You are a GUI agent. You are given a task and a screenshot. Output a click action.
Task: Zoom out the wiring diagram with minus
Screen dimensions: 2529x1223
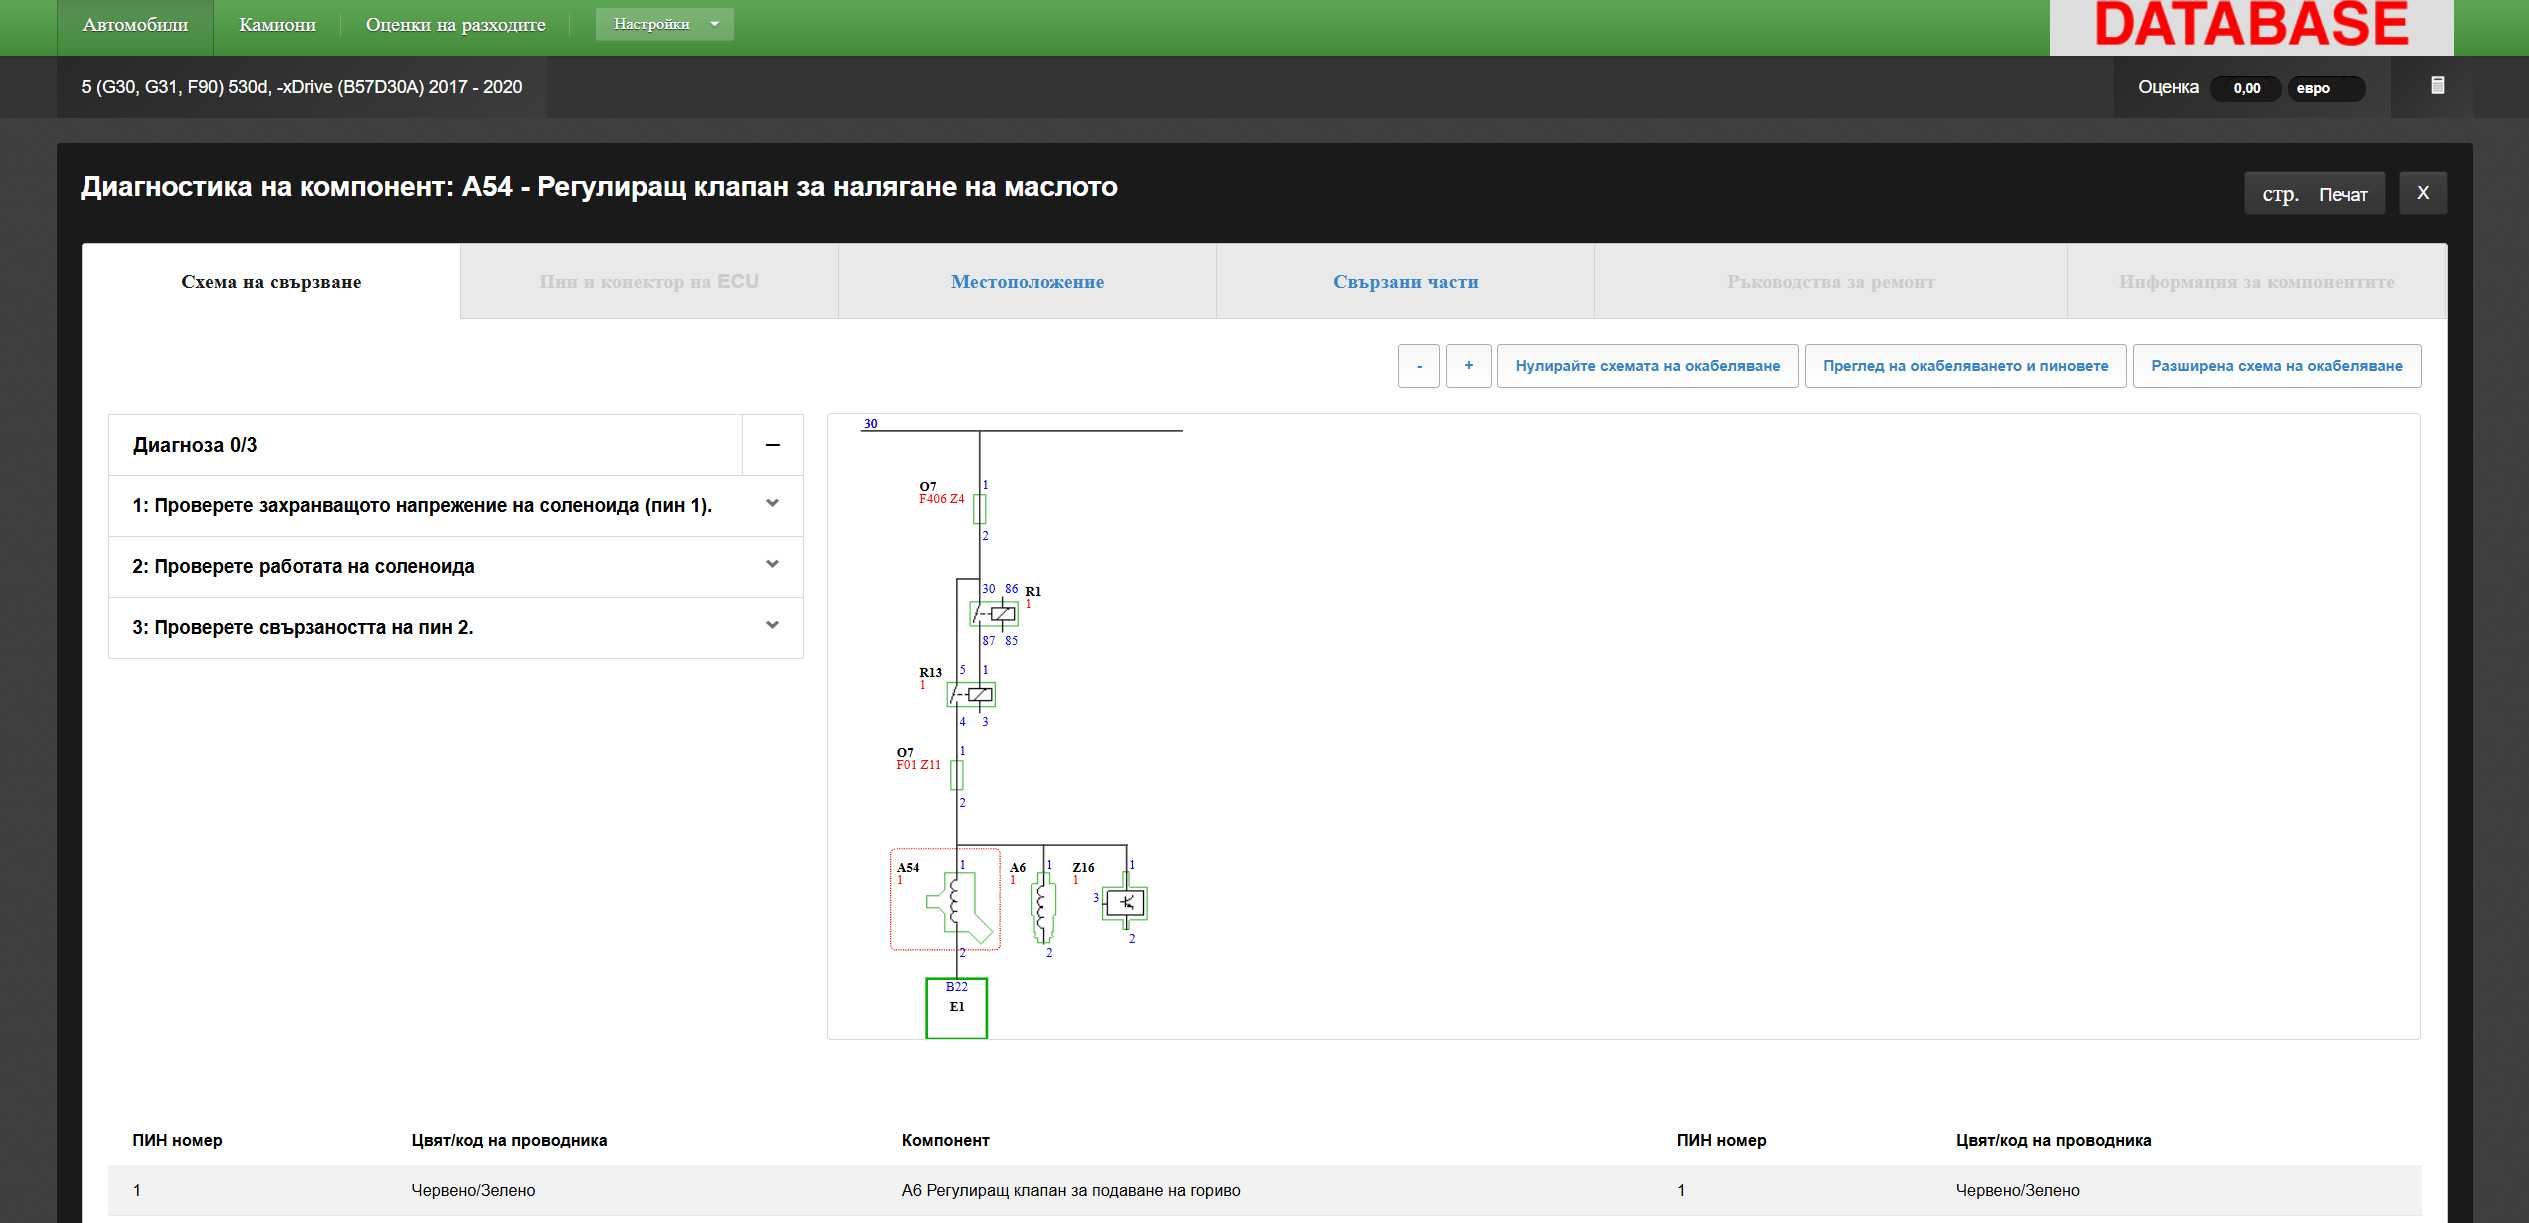(x=1418, y=366)
